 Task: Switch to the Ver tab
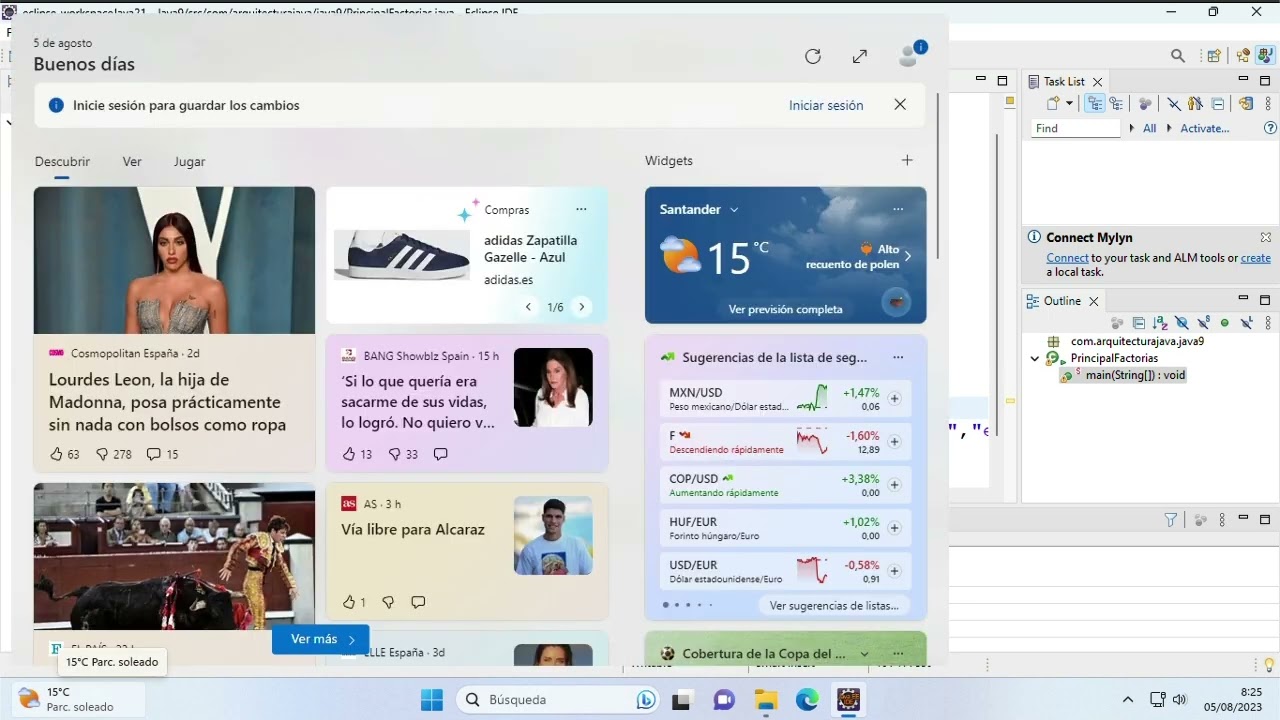(x=132, y=161)
